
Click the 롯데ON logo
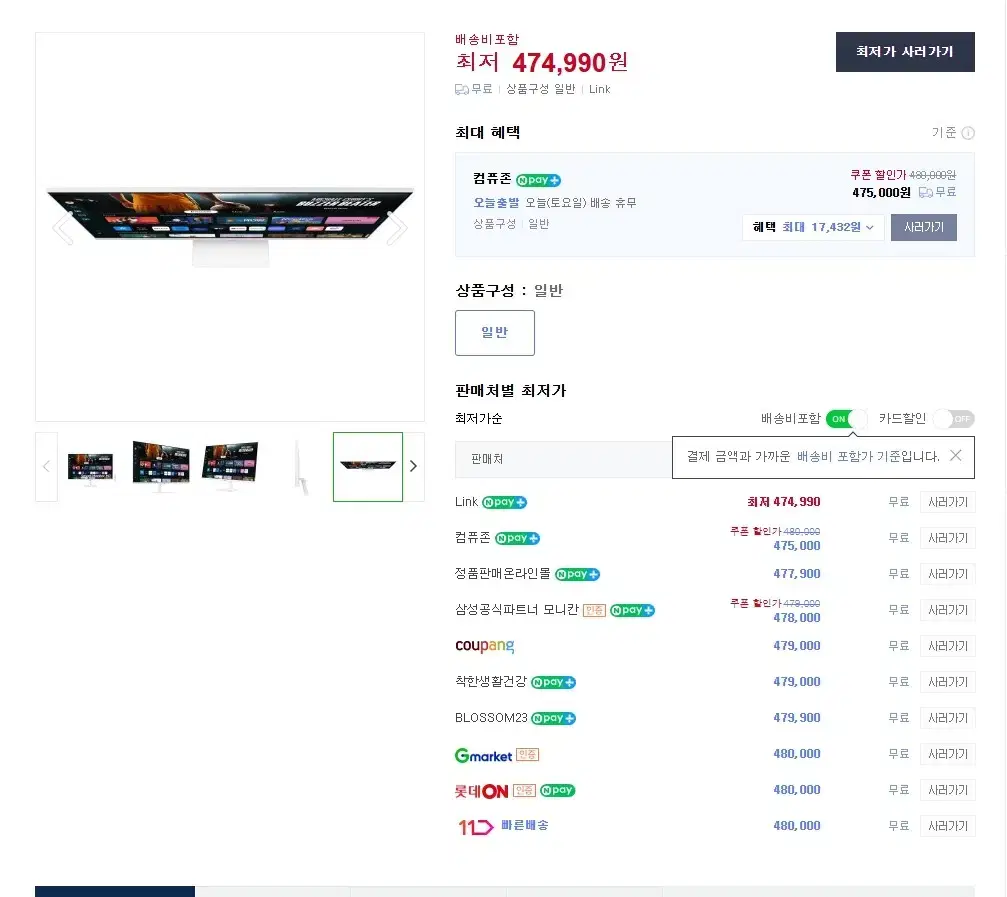click(x=482, y=791)
